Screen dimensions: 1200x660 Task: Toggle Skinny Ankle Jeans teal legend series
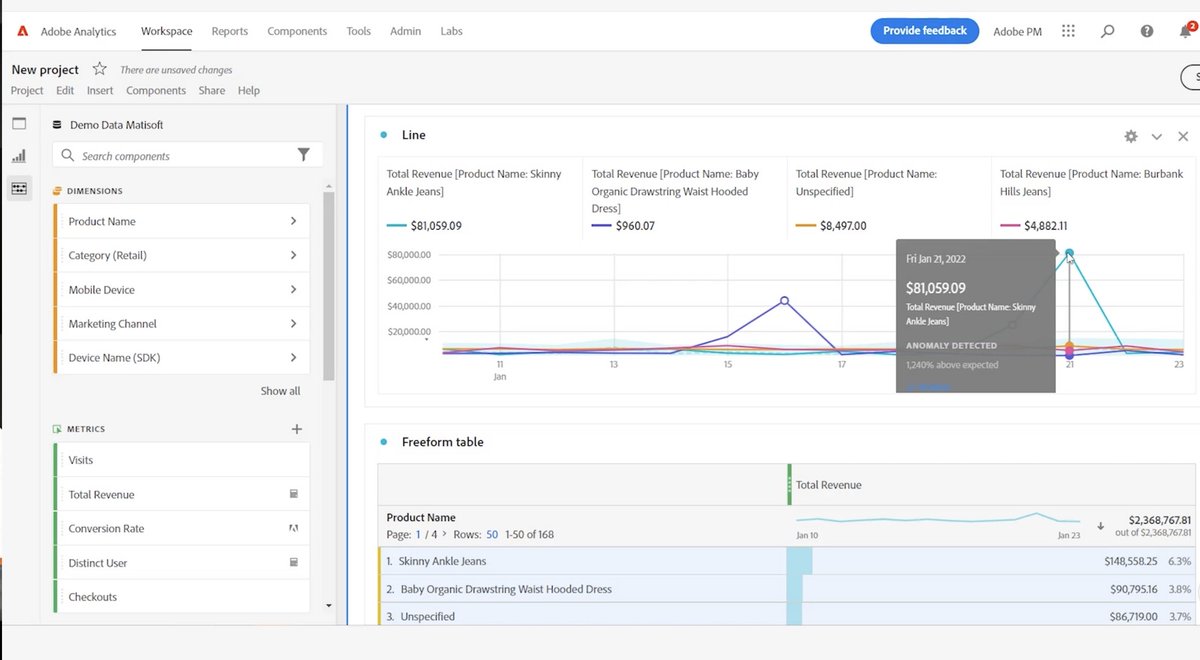point(424,226)
